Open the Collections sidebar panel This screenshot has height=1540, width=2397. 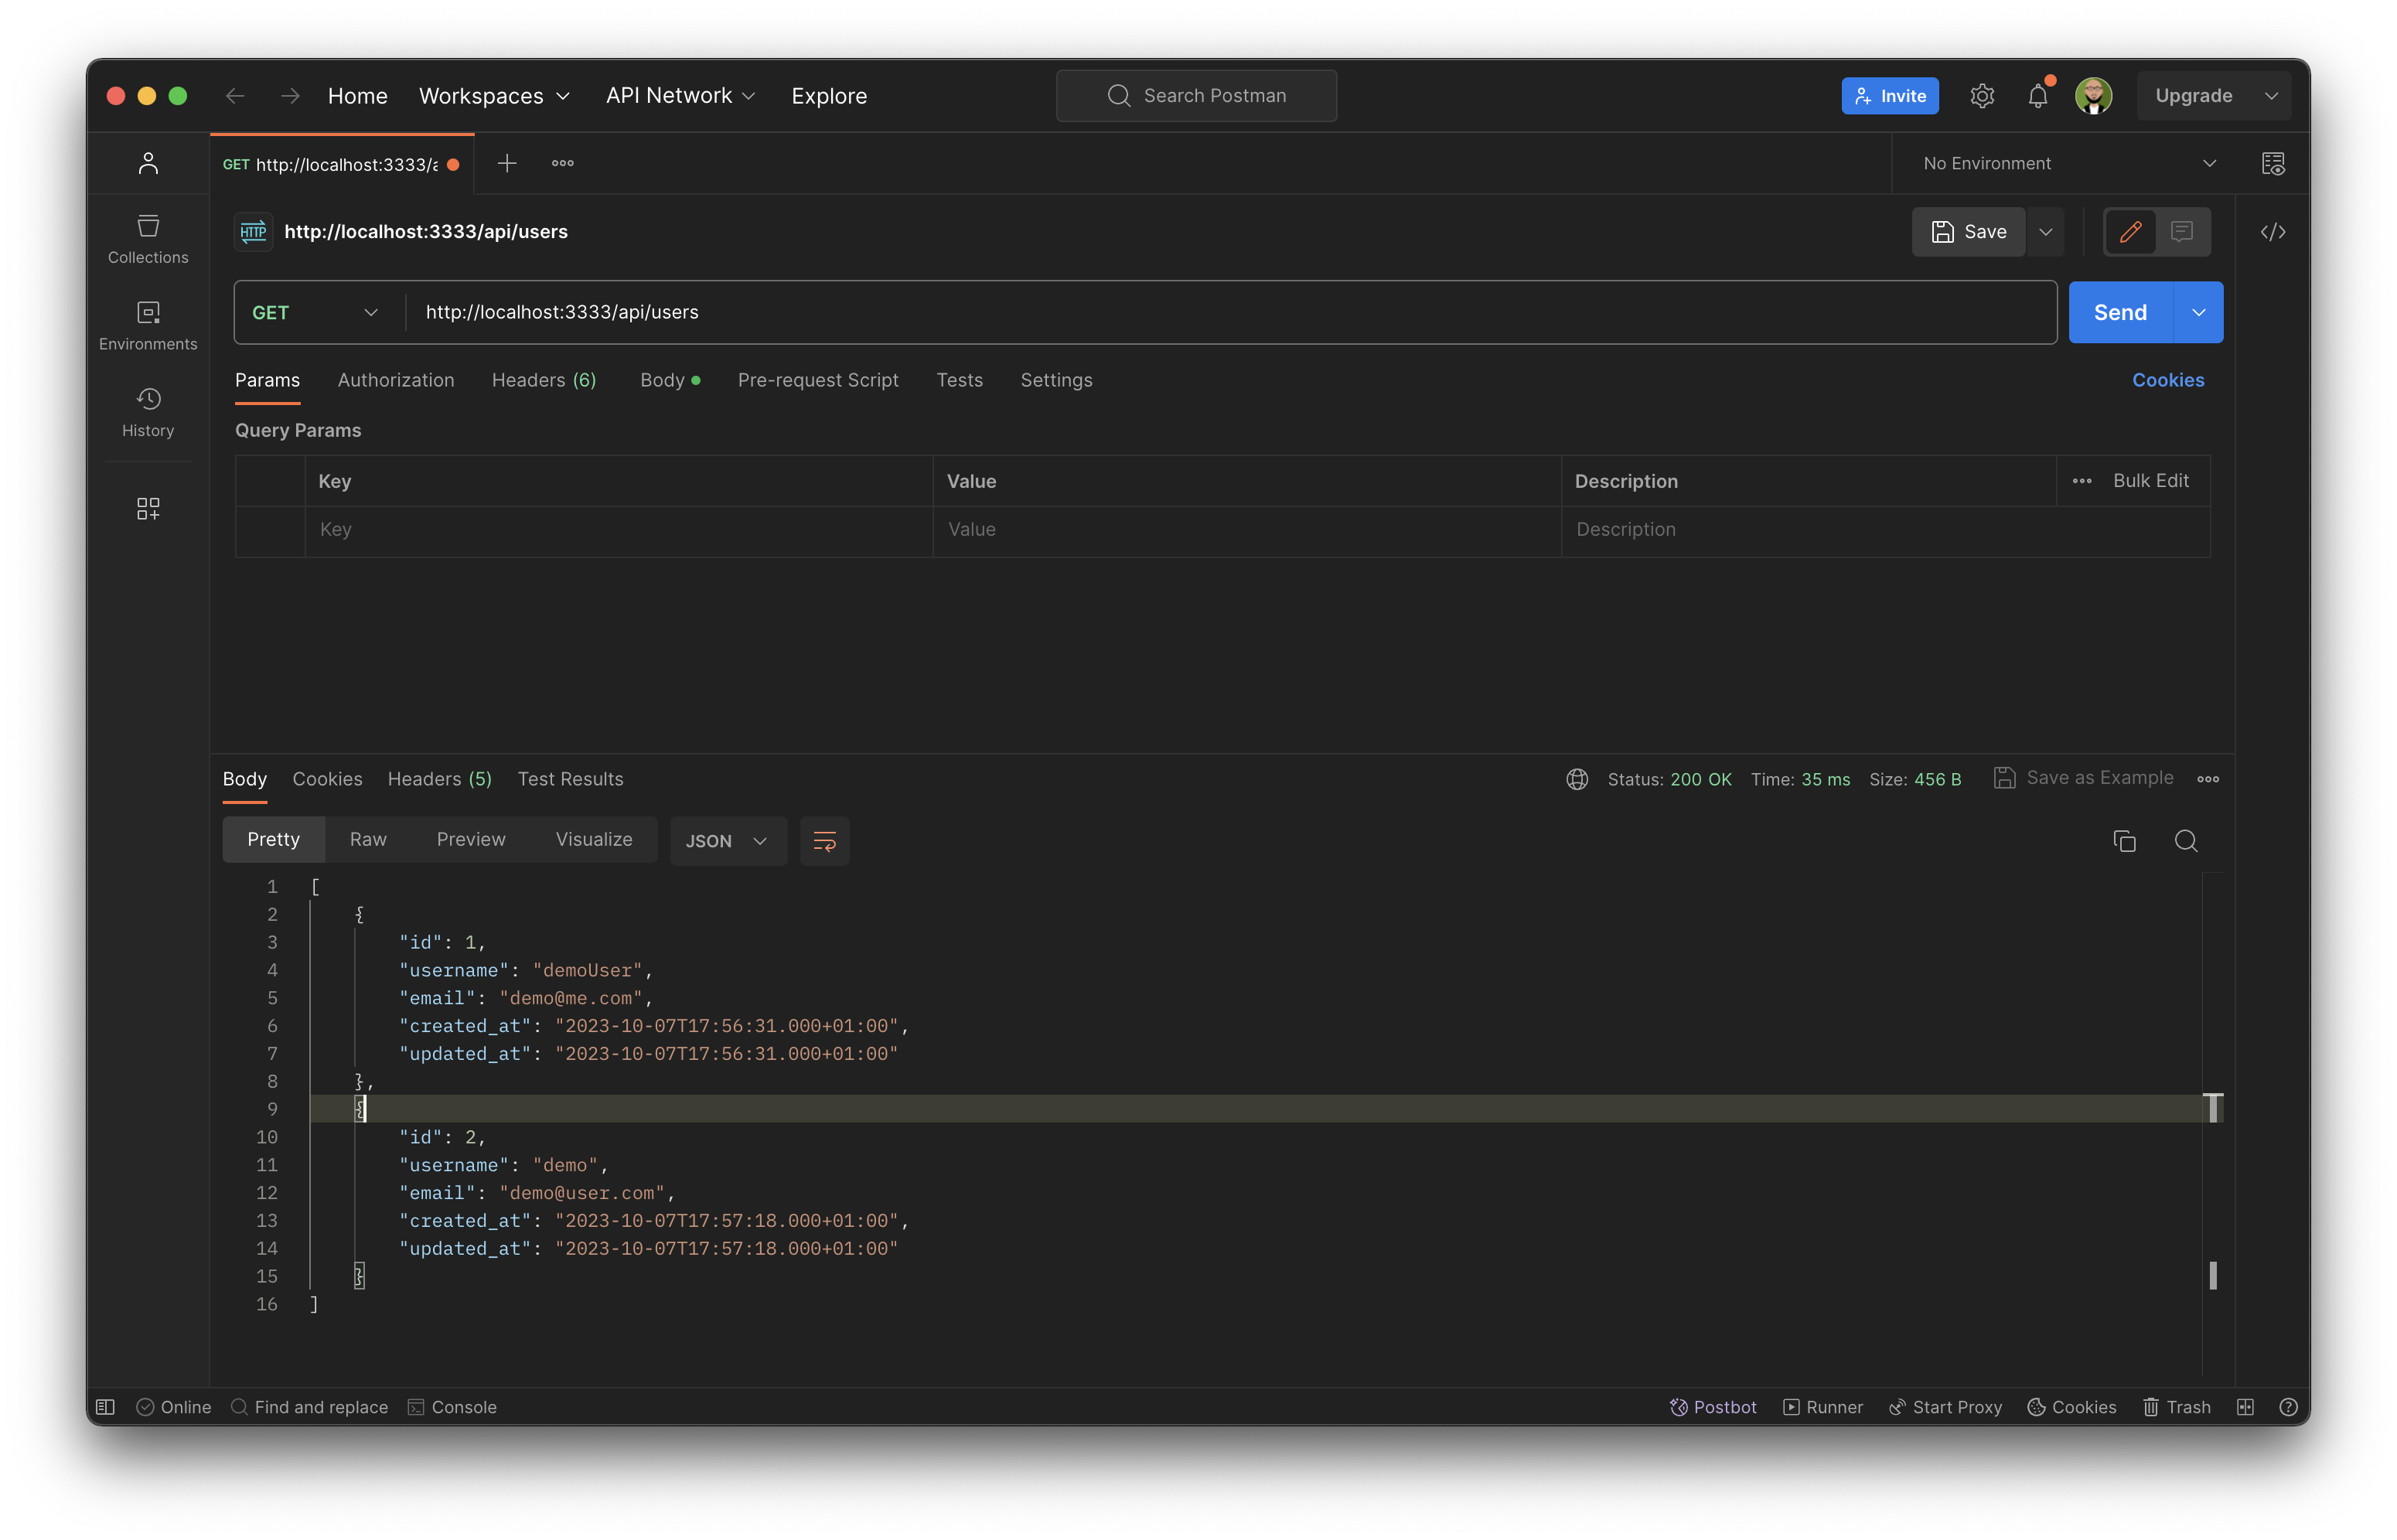click(147, 238)
